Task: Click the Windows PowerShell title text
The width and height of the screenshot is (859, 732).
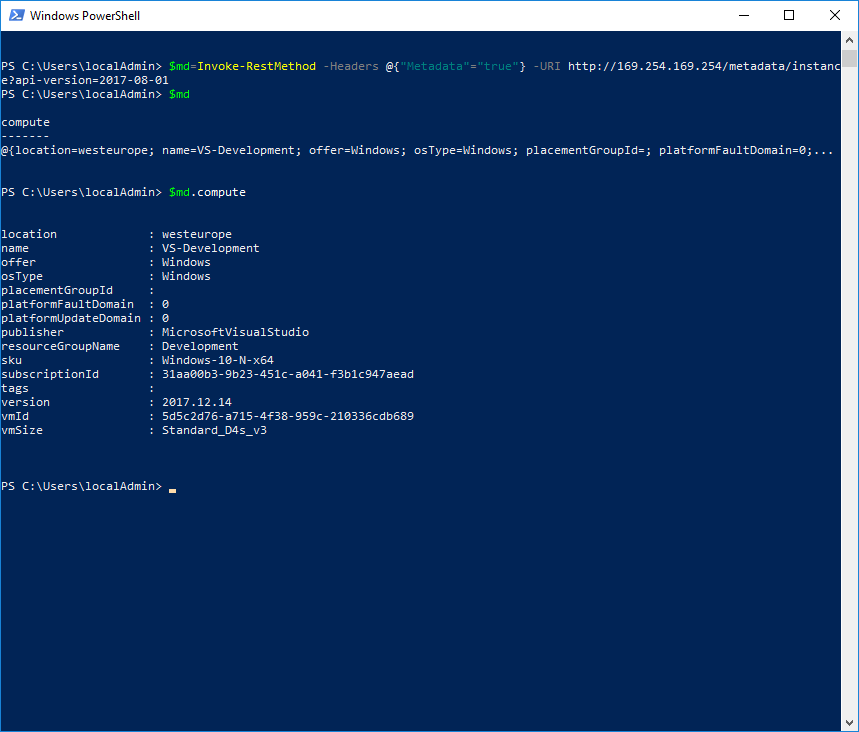Action: point(85,16)
